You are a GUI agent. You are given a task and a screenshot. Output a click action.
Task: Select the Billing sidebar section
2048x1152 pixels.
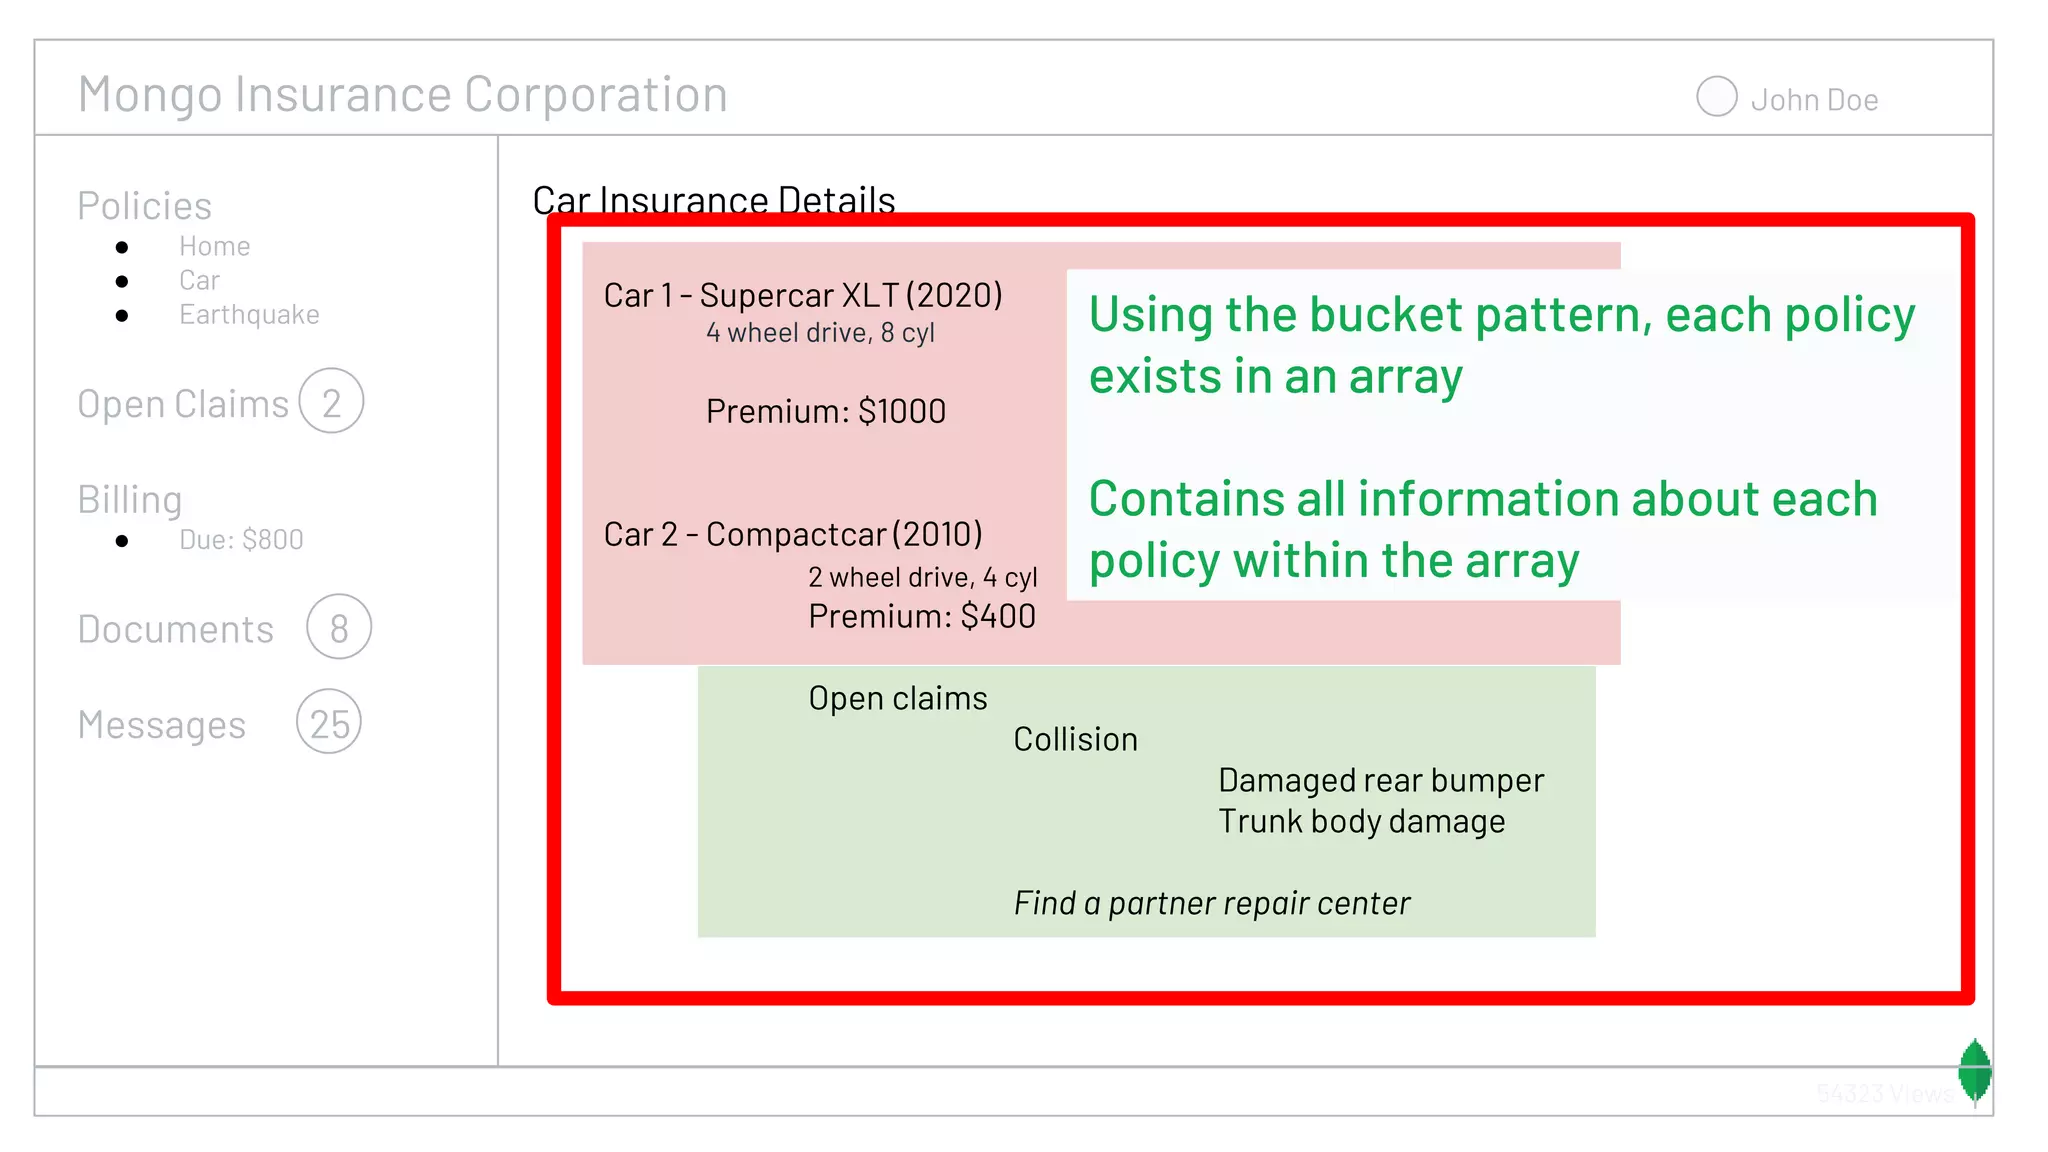tap(130, 499)
